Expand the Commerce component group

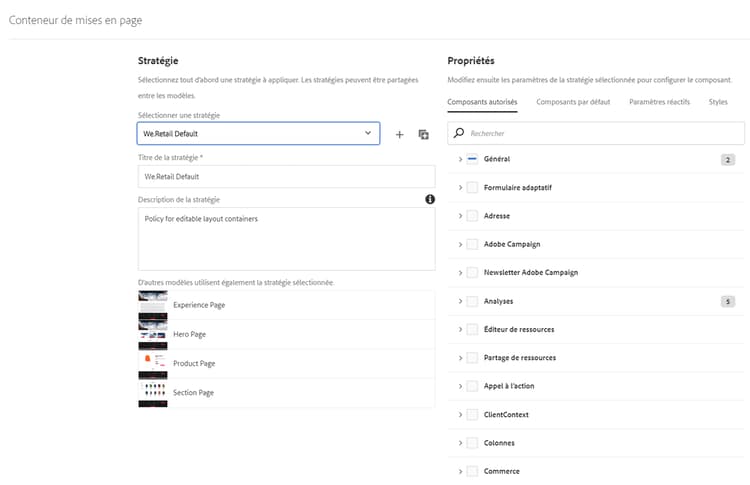[460, 471]
